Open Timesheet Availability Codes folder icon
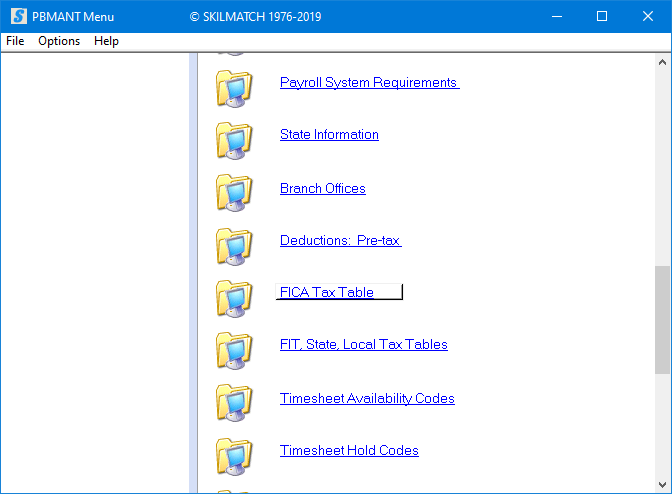The width and height of the screenshot is (672, 494). (x=234, y=402)
